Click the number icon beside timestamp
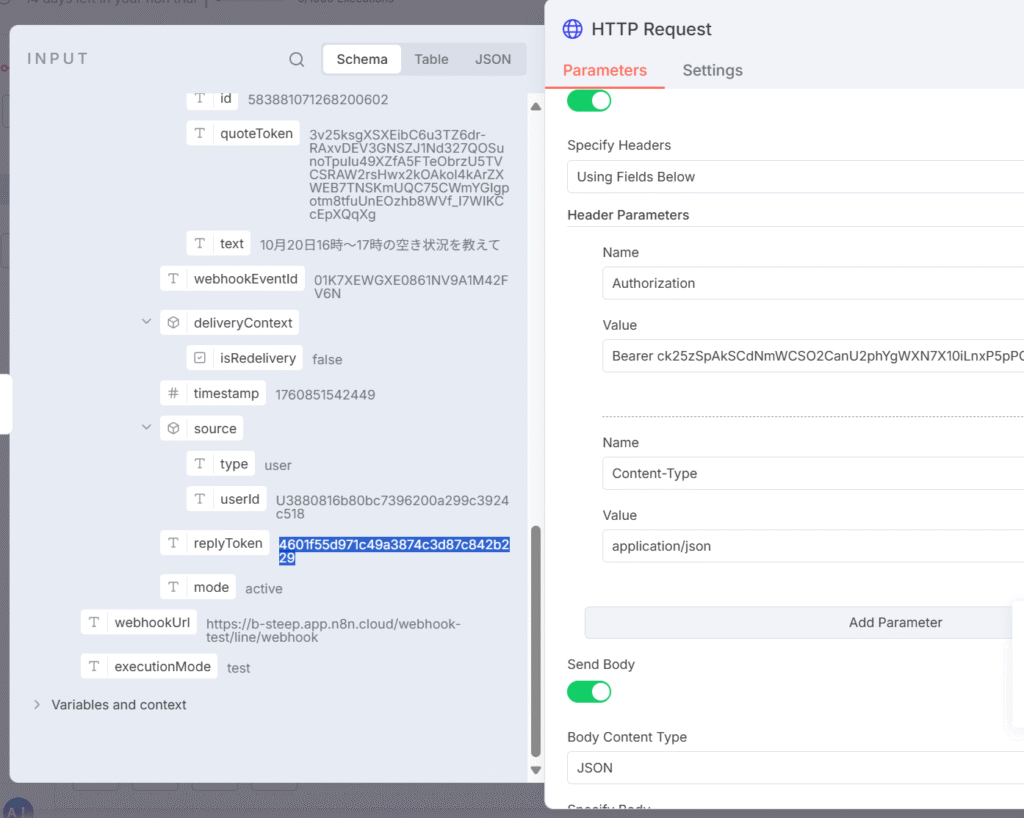The height and width of the screenshot is (818, 1024). point(174,394)
